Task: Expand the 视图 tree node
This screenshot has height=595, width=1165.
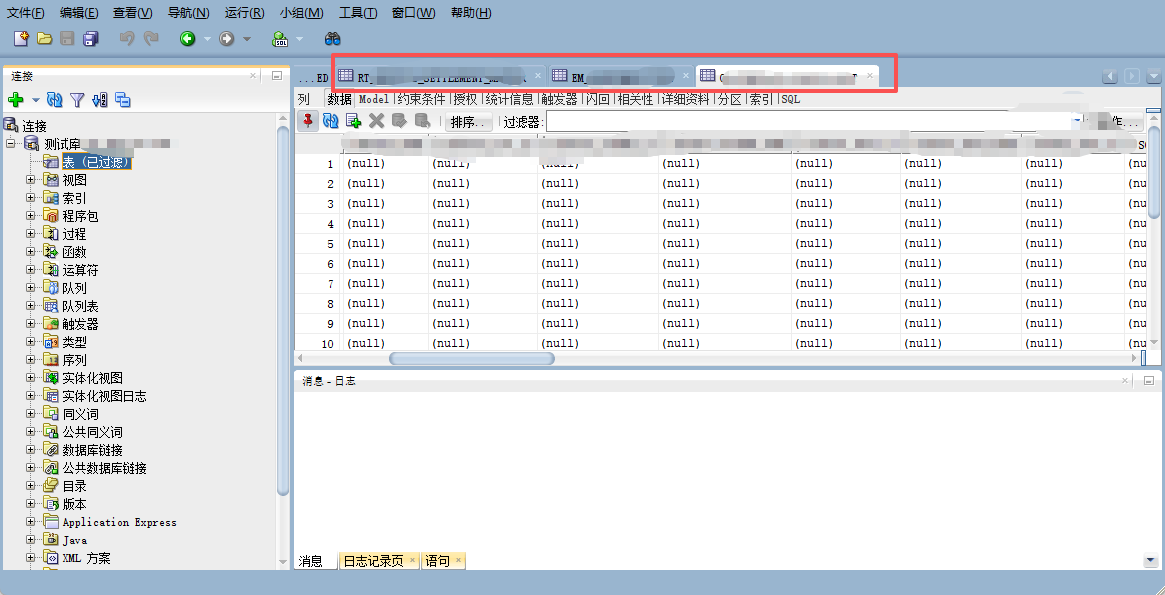Action: tap(30, 179)
